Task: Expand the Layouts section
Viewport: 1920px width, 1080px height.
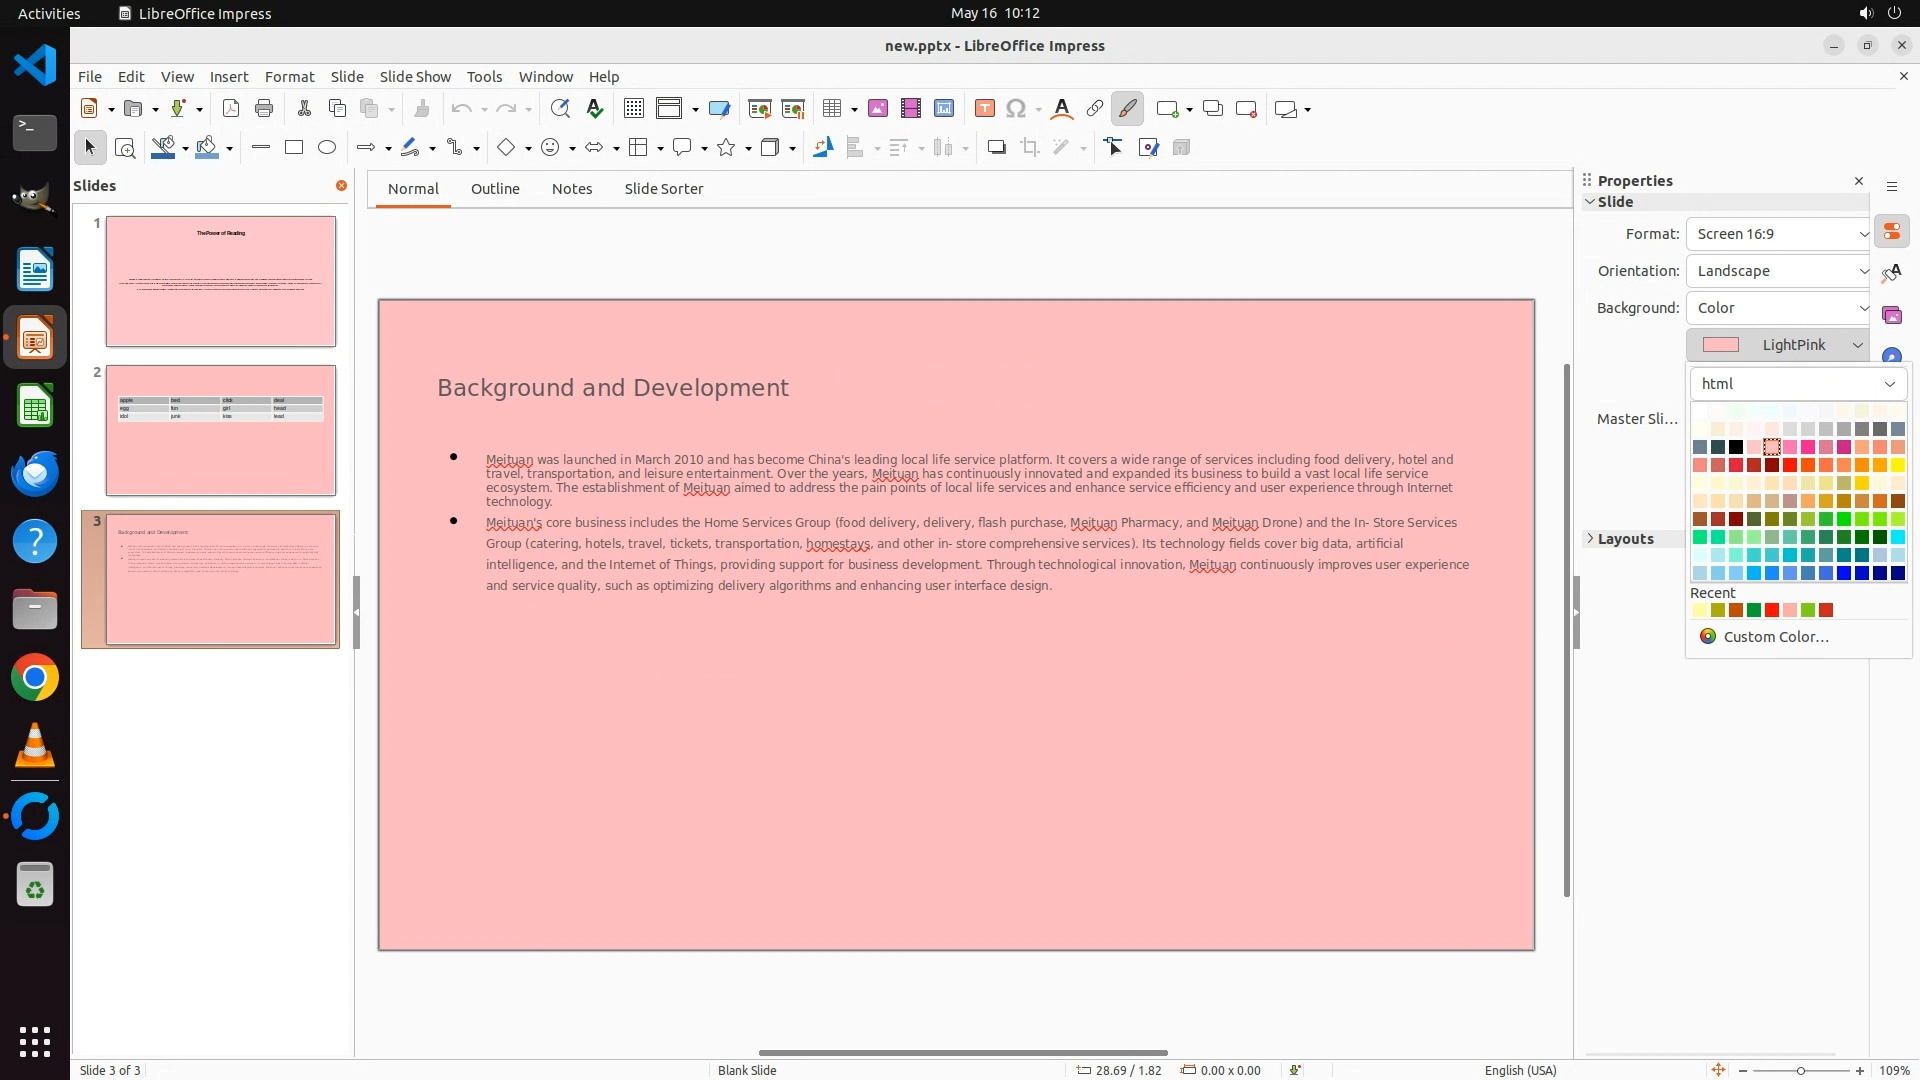Action: (1625, 539)
